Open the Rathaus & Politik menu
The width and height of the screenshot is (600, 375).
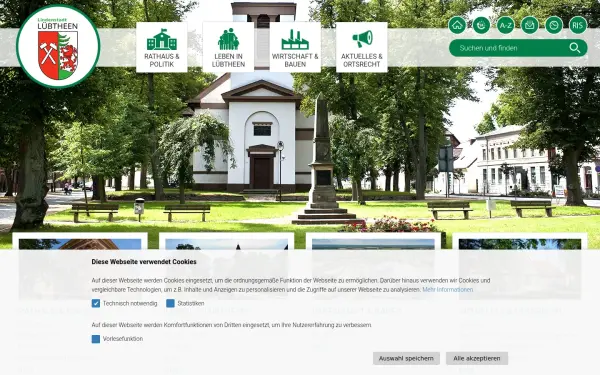click(x=161, y=47)
